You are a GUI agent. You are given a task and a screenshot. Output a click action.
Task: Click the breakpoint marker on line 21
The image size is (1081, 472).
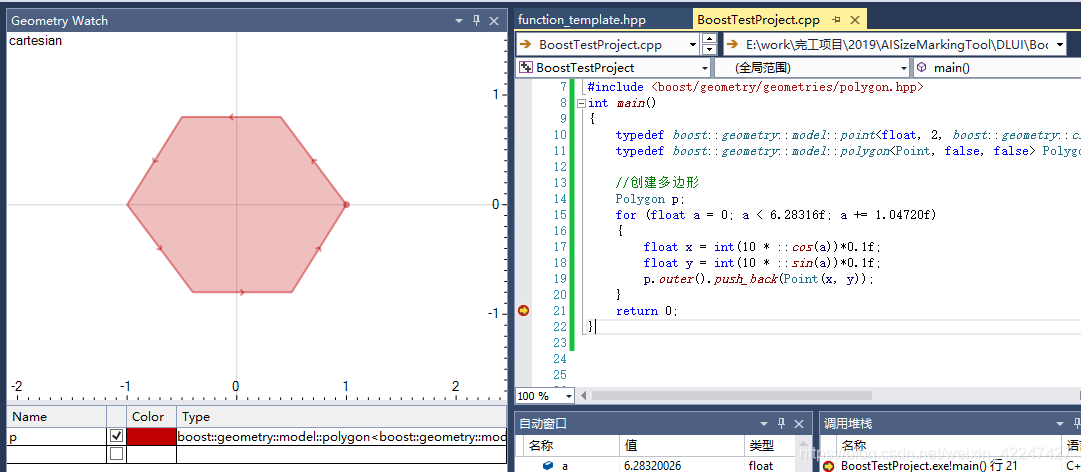pyautogui.click(x=523, y=311)
